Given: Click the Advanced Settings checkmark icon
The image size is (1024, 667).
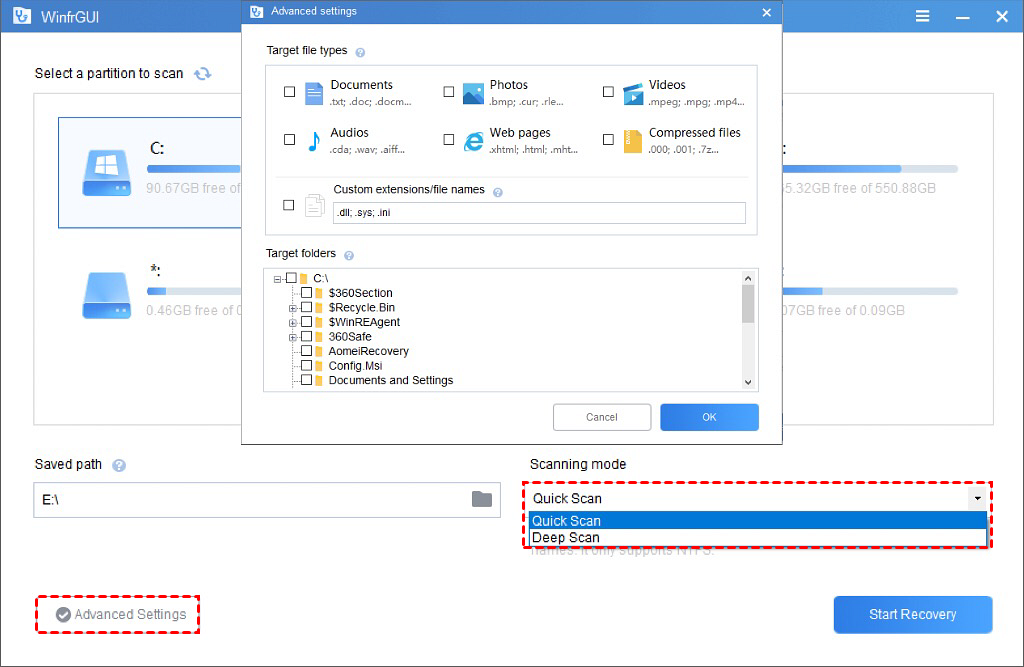Looking at the screenshot, I should click(x=63, y=615).
